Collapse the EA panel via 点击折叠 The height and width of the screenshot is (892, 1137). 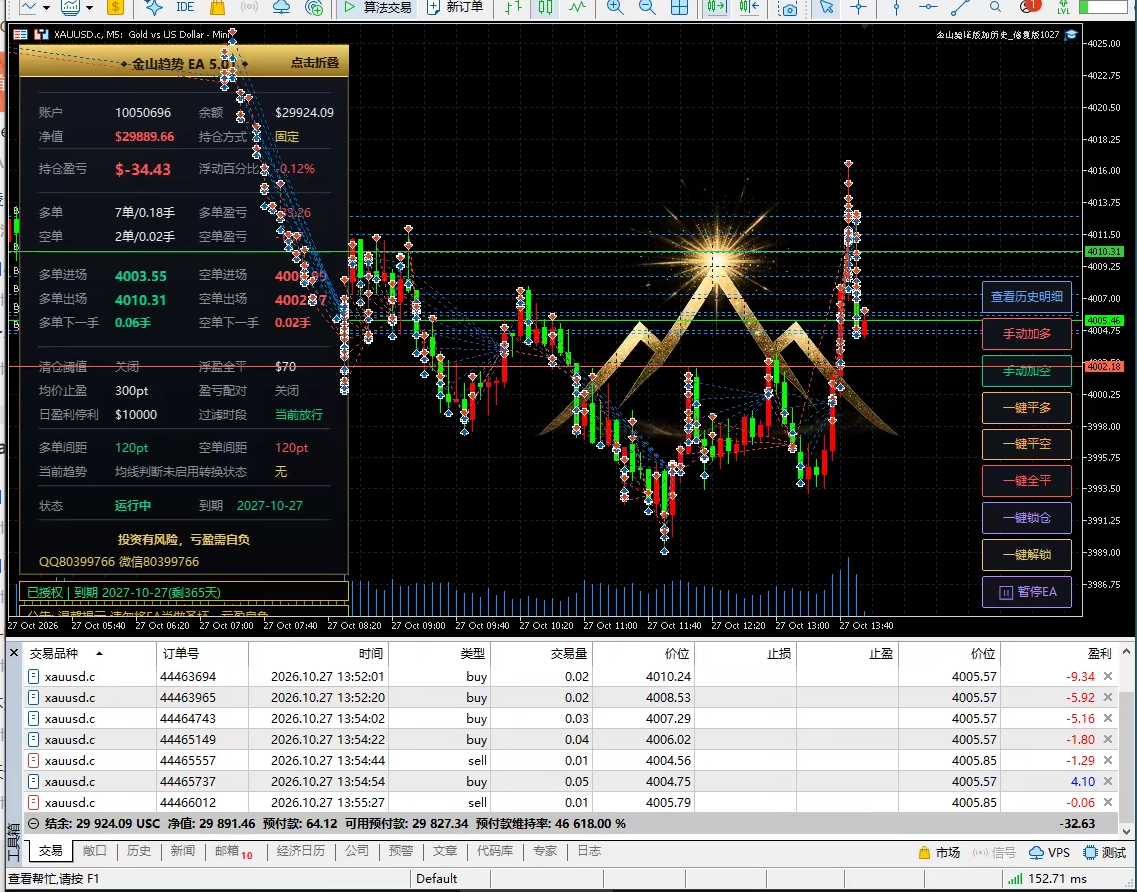(315, 63)
